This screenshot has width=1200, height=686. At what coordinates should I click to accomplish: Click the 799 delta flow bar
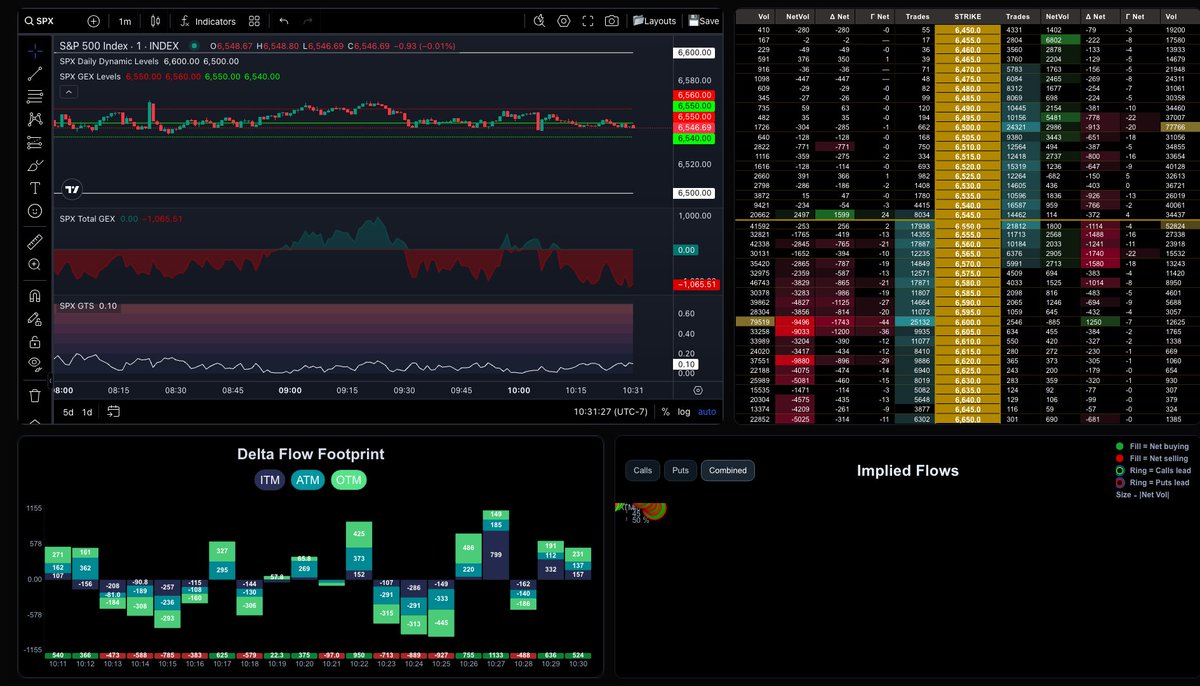pos(496,554)
